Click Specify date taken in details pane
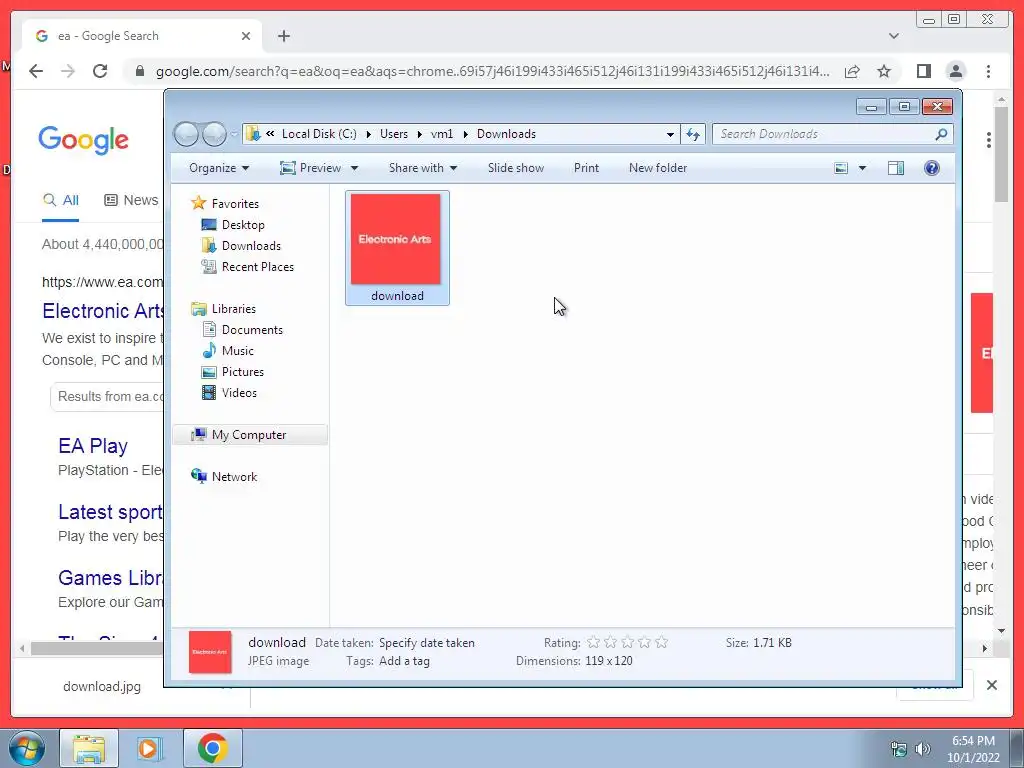 pyautogui.click(x=426, y=643)
